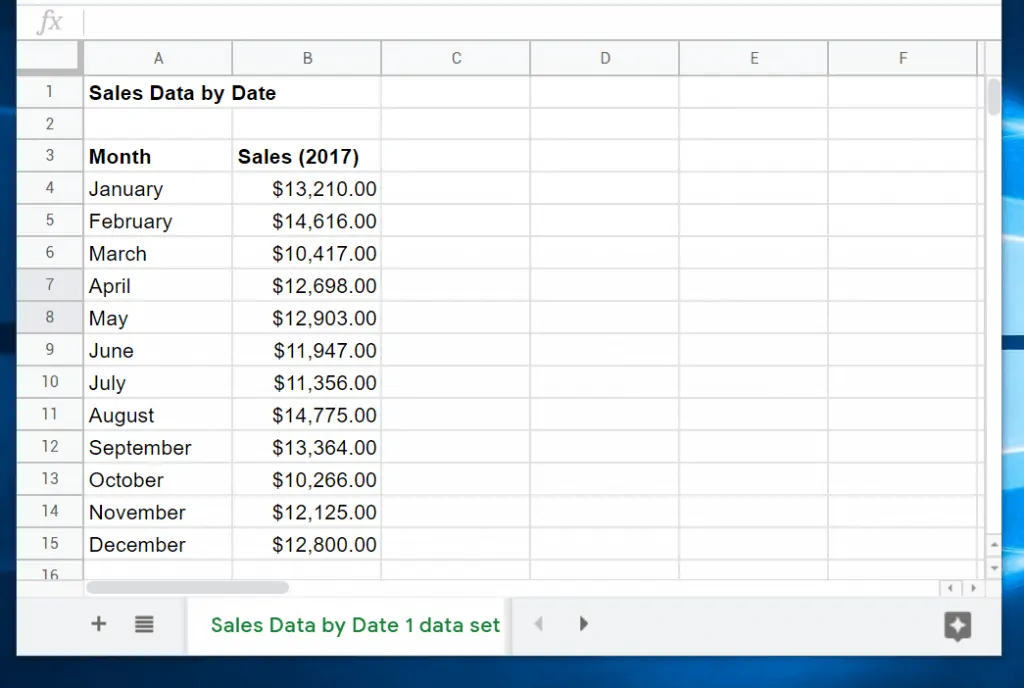The width and height of the screenshot is (1024, 688).
Task: Click the previous sheet navigation arrow
Action: [538, 623]
